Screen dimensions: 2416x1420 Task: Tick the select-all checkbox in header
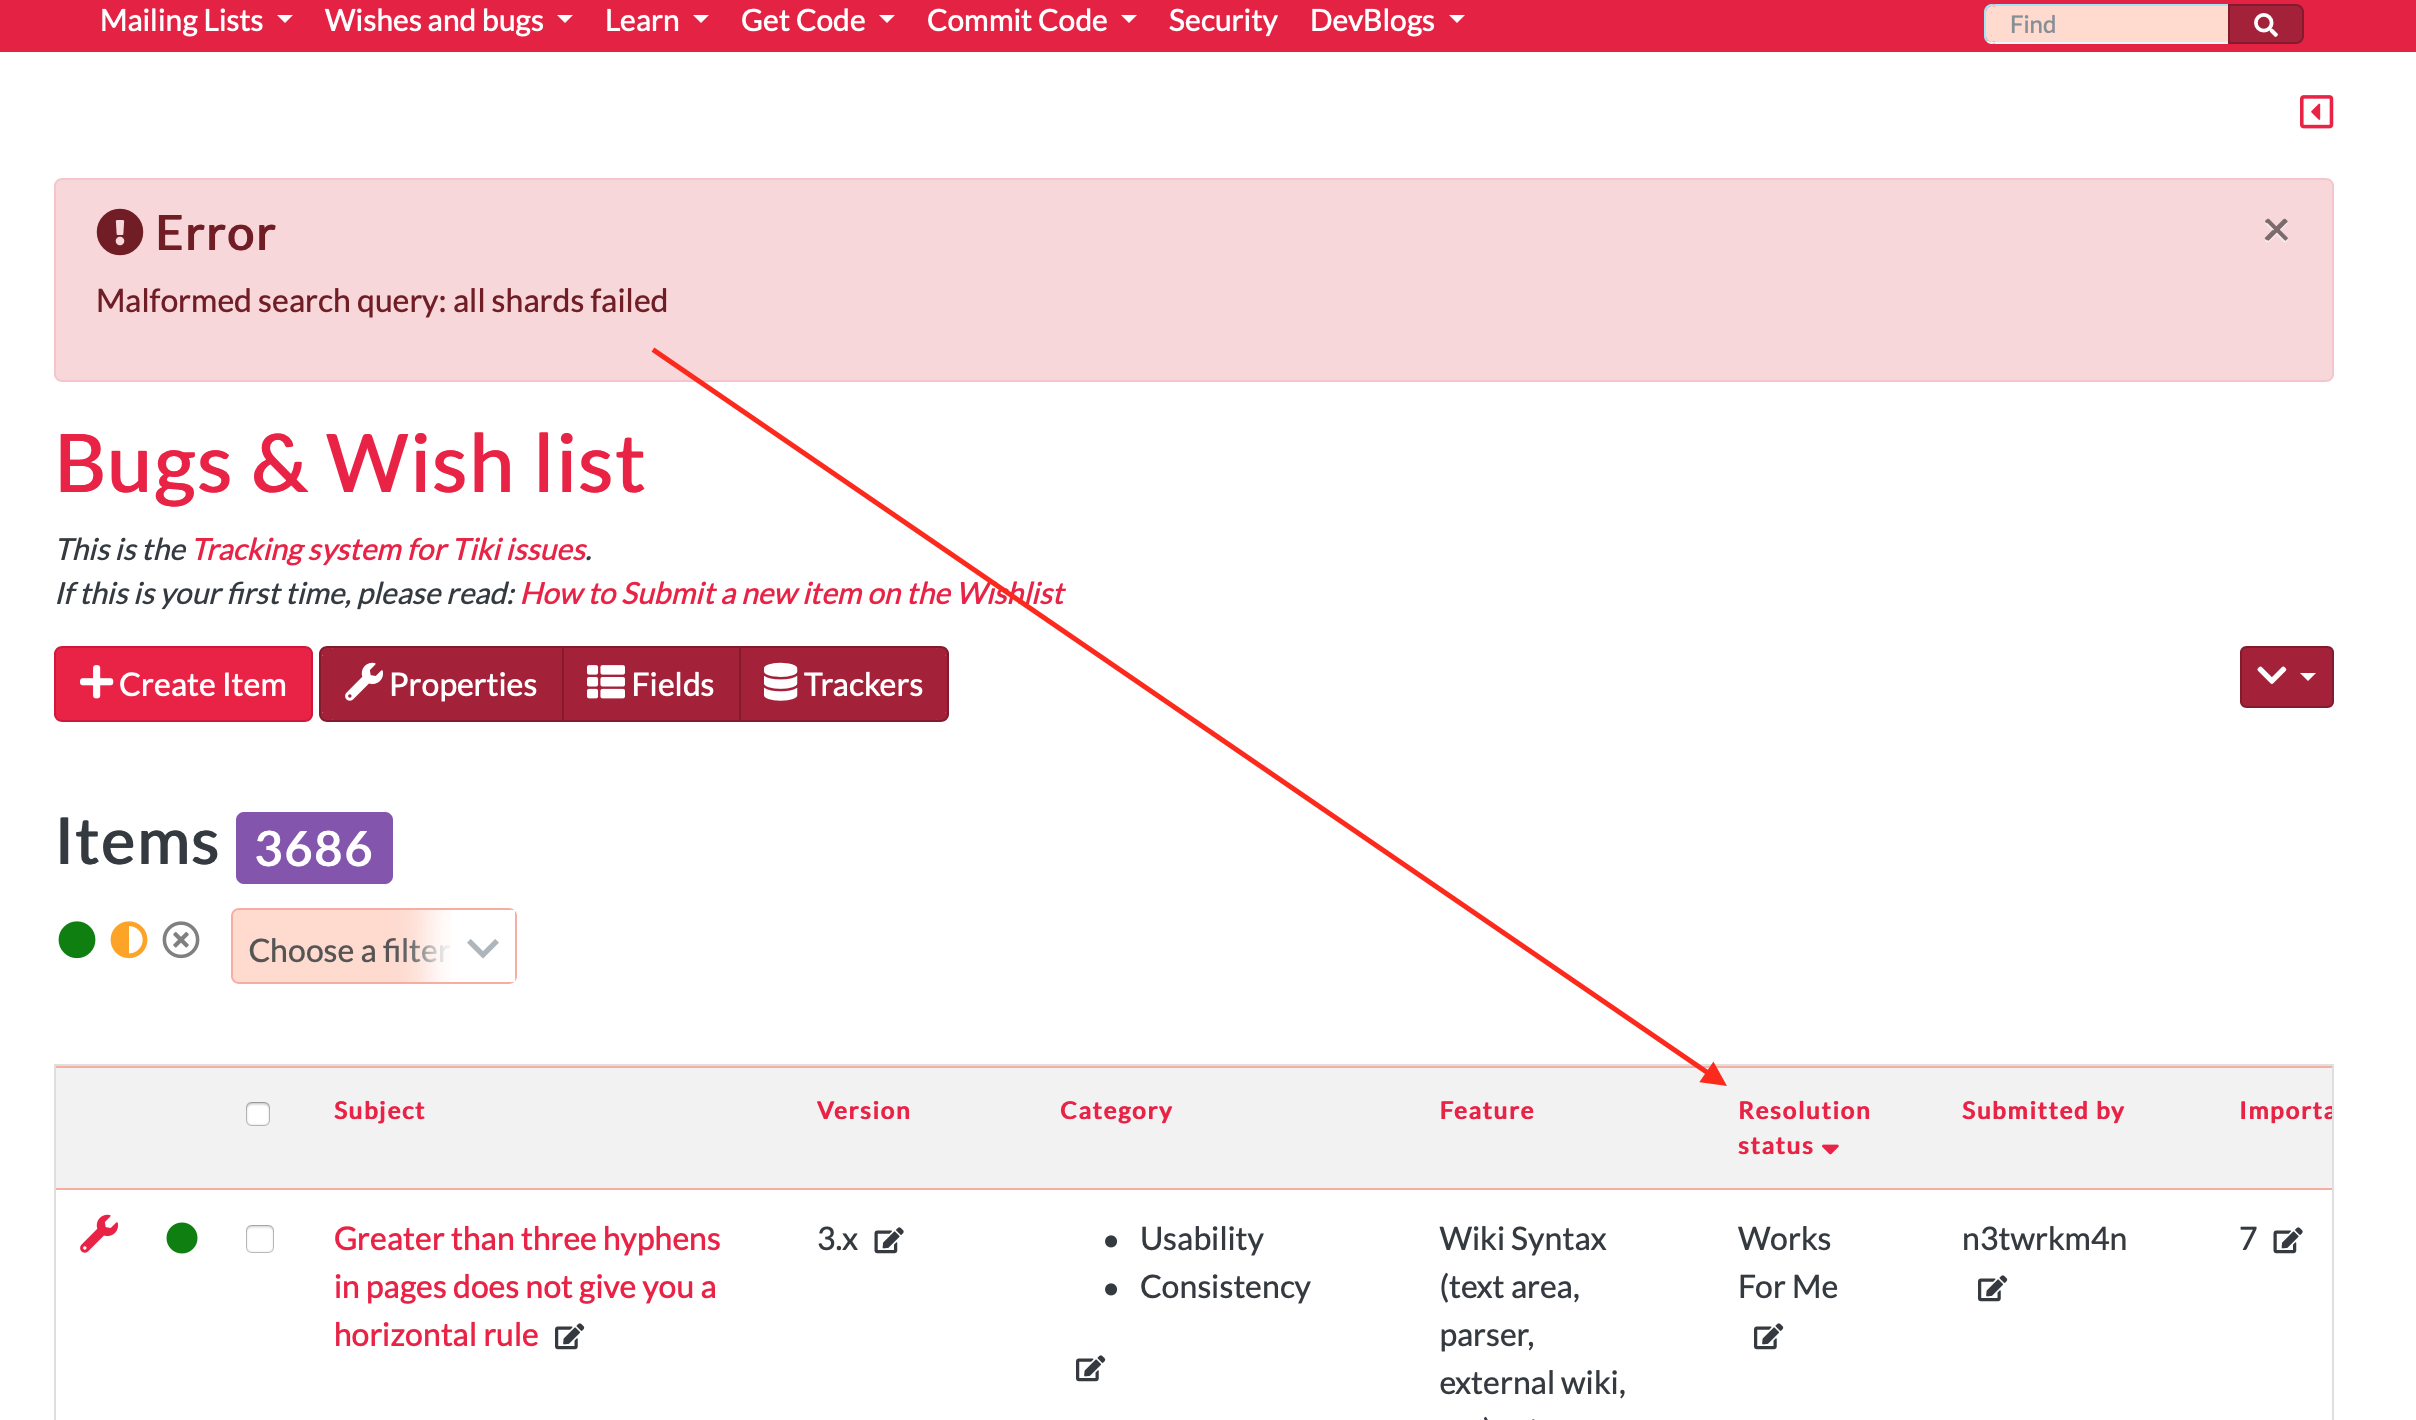258,1113
